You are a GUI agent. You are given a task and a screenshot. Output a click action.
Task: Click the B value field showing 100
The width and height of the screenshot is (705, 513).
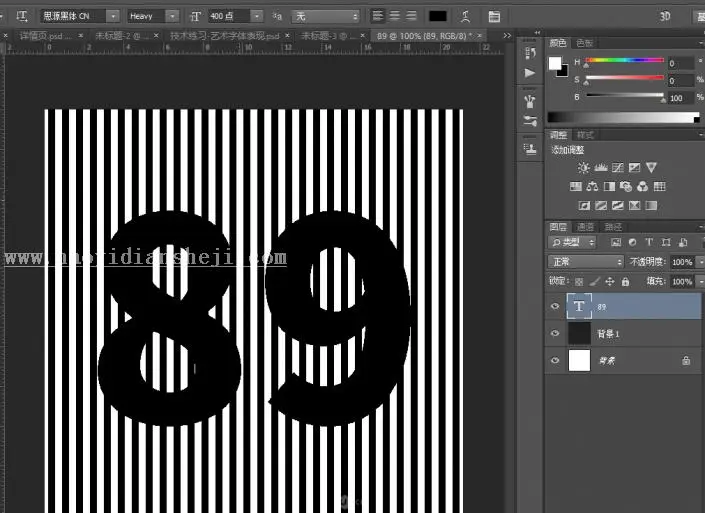pos(680,98)
